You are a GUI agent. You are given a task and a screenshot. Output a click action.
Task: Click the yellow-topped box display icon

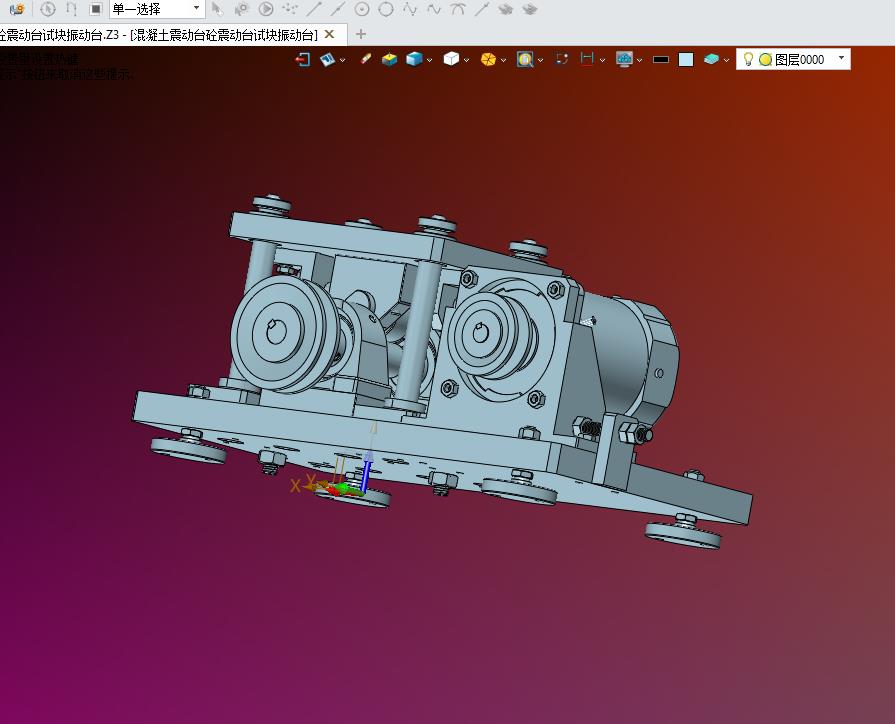389,59
